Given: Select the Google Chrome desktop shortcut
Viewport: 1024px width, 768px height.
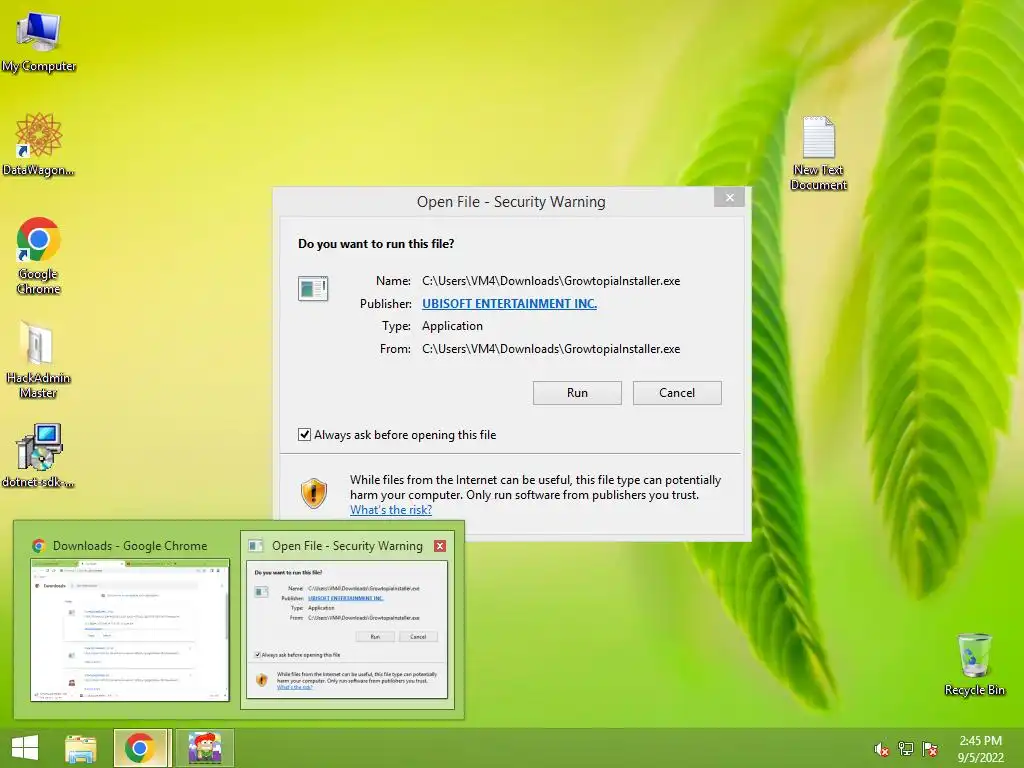Looking at the screenshot, I should click(x=39, y=255).
